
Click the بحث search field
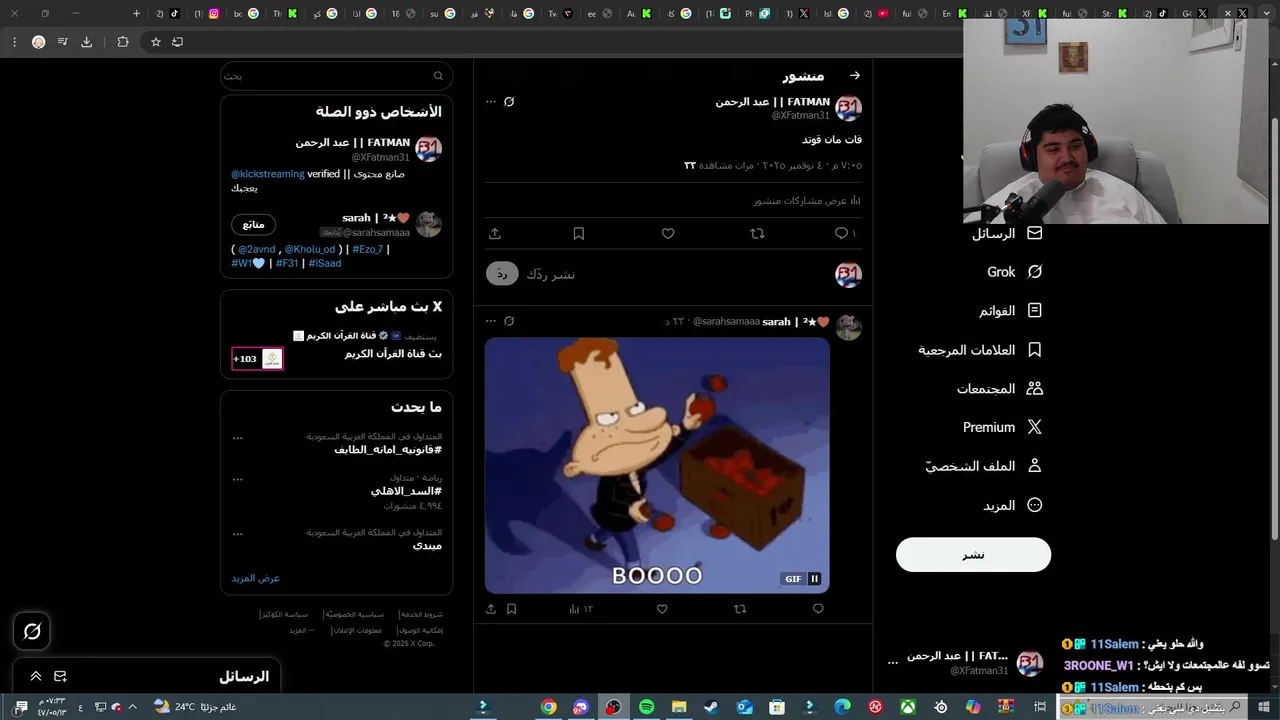pos(336,76)
